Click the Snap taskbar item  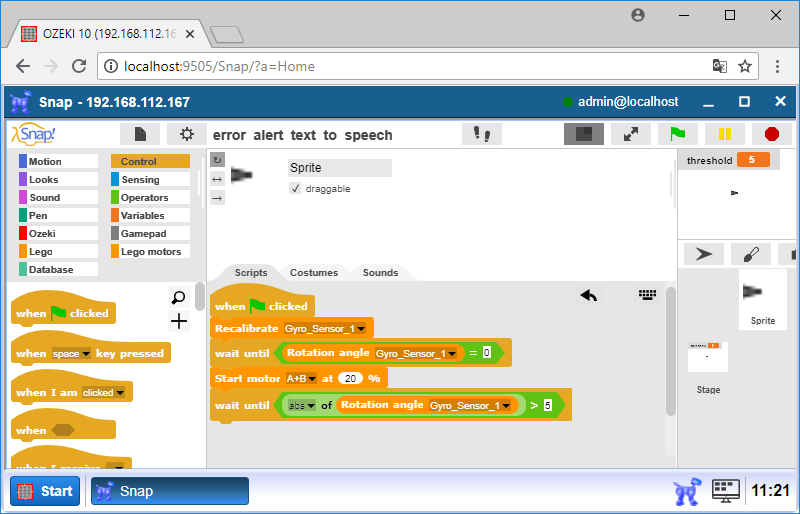click(x=170, y=491)
